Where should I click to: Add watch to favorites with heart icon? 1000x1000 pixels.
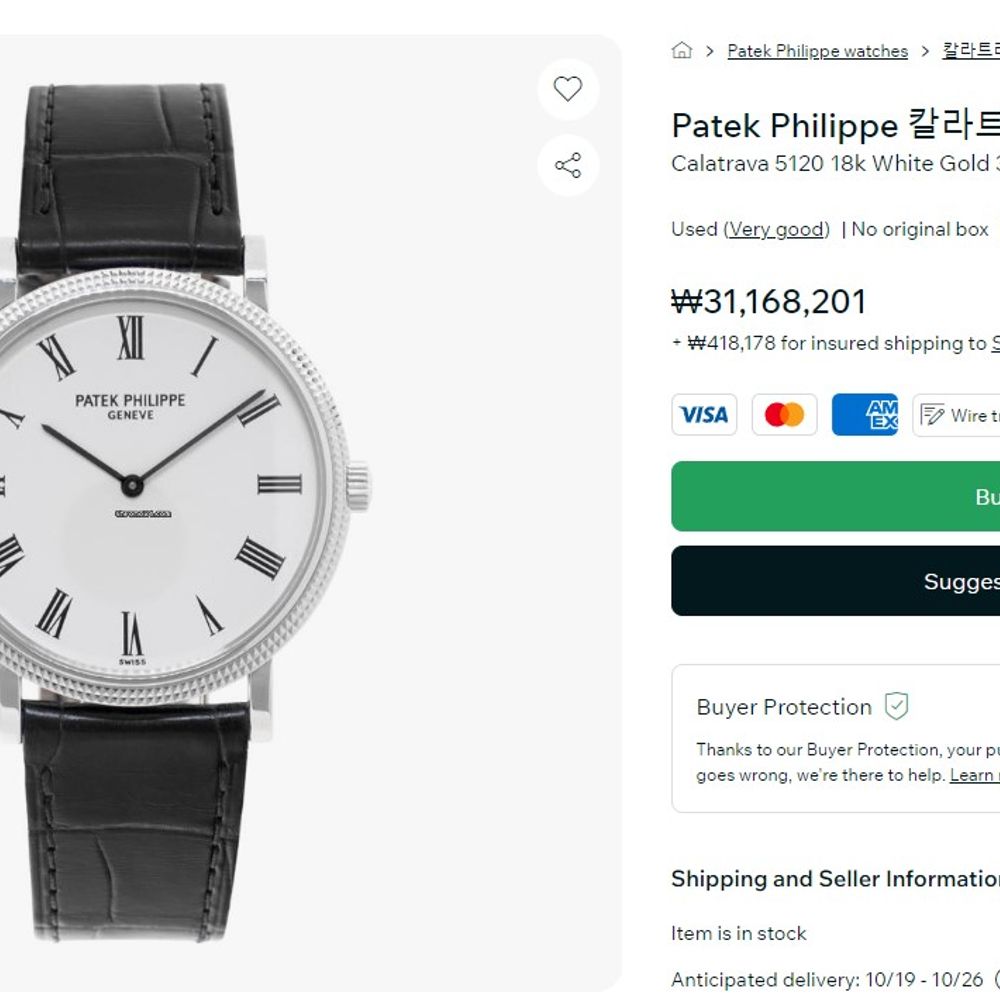[568, 89]
